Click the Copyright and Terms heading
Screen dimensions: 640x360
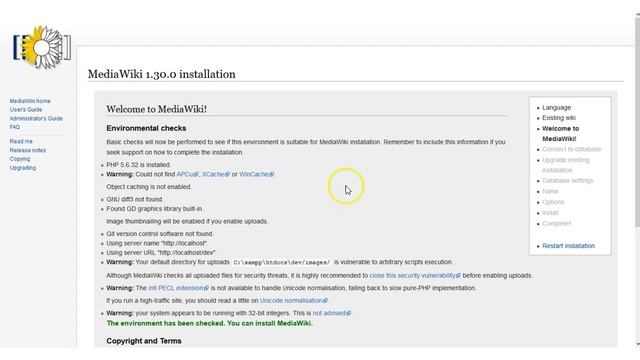pyautogui.click(x=144, y=341)
